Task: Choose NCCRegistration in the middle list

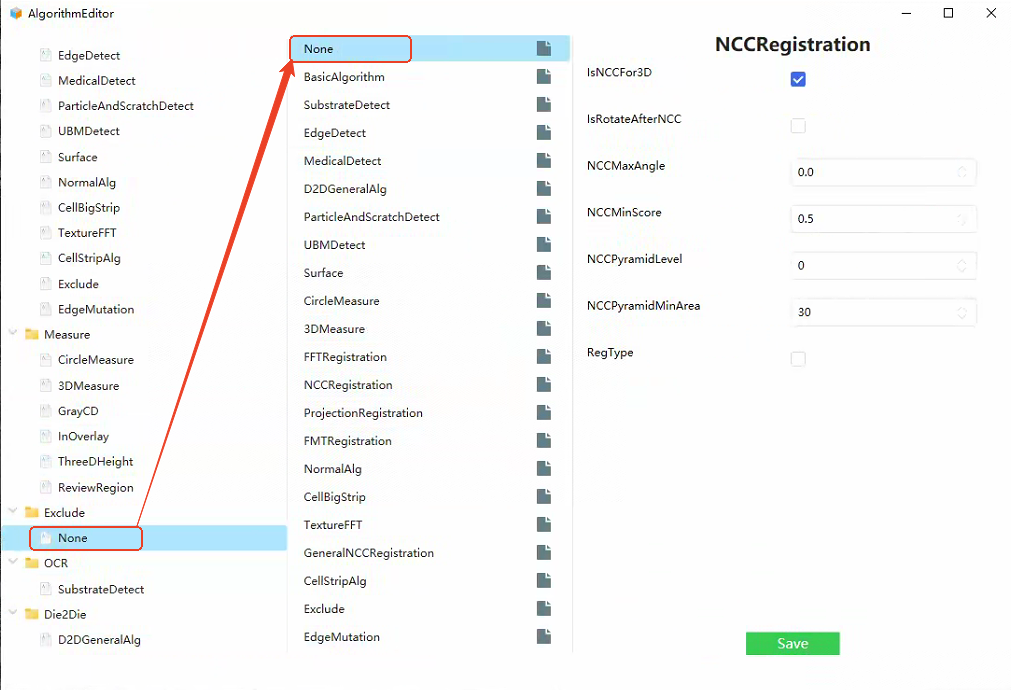Action: [x=348, y=385]
